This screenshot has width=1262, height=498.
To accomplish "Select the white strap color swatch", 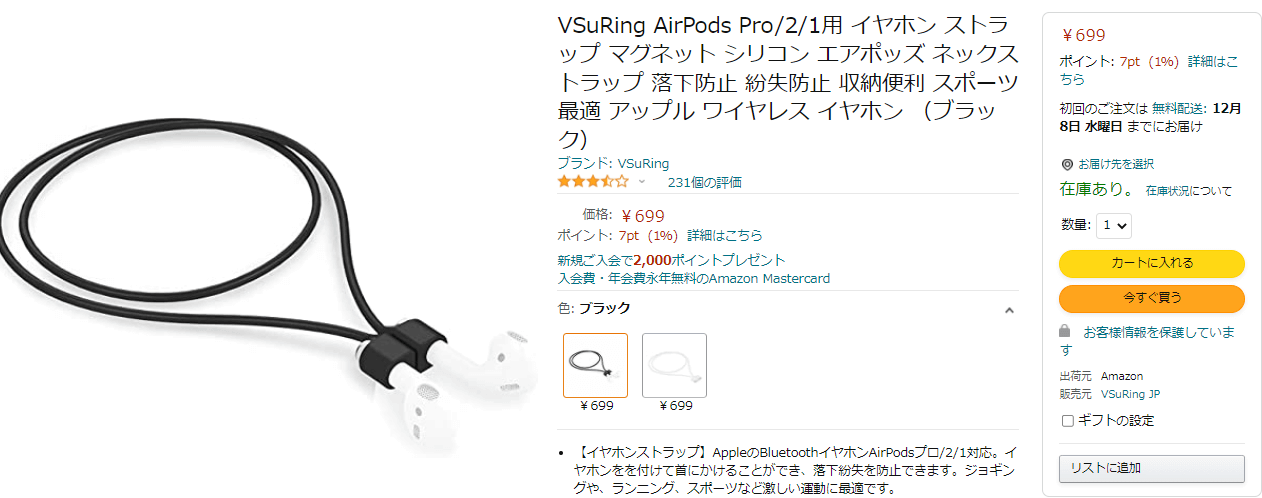I will tap(674, 365).
